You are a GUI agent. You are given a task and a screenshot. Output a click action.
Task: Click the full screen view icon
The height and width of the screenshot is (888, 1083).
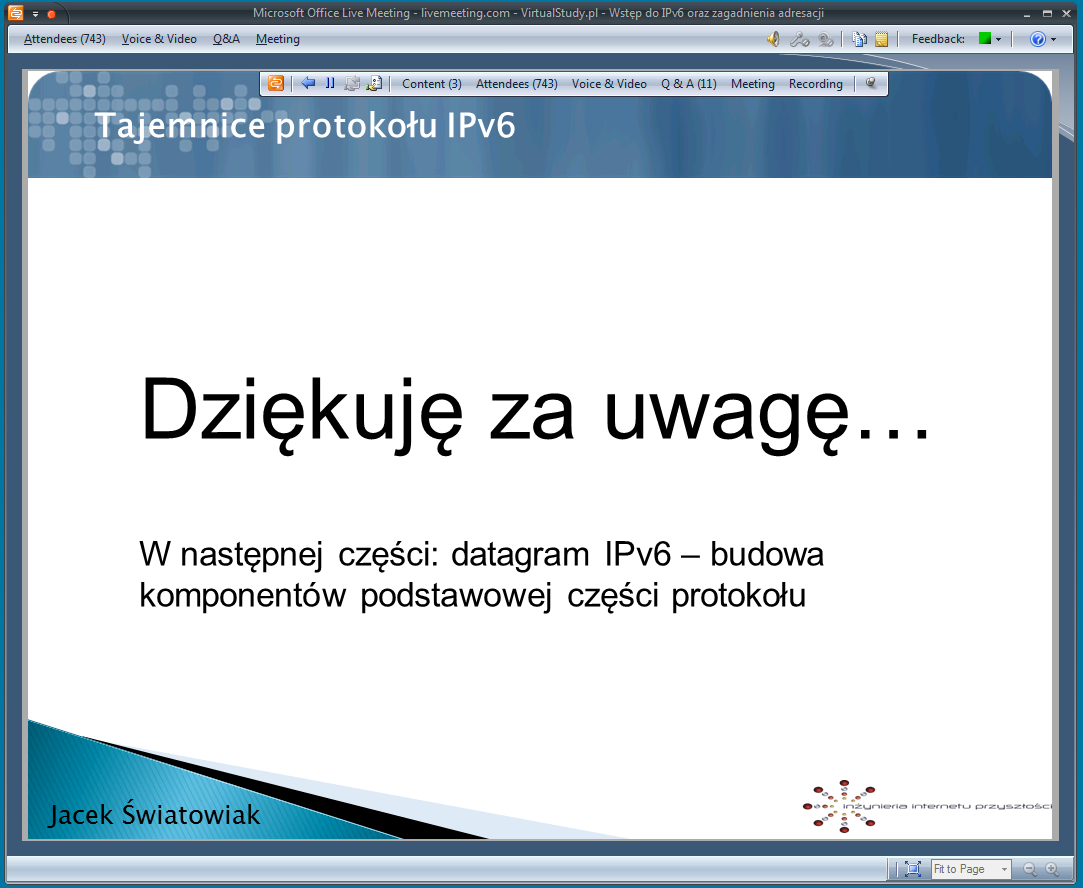pyautogui.click(x=912, y=869)
